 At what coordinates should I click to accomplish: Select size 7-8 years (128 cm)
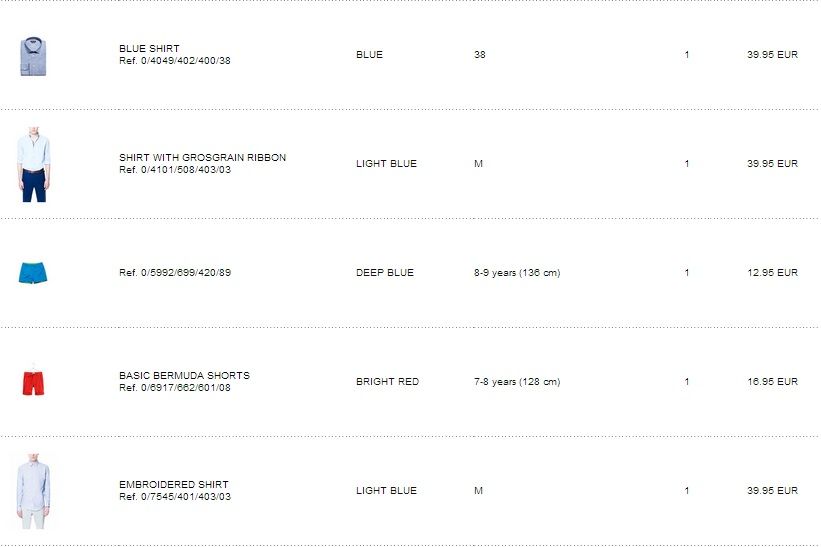tap(516, 381)
